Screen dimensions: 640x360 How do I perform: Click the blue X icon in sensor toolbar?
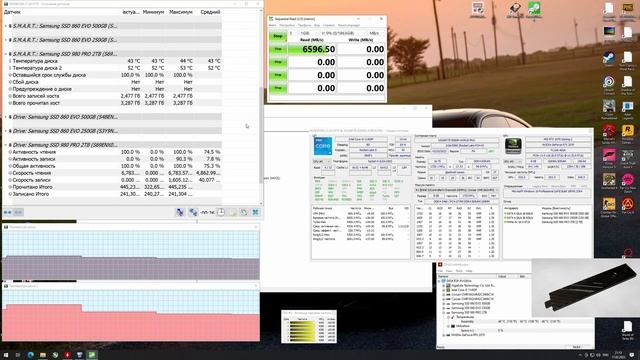(x=256, y=212)
